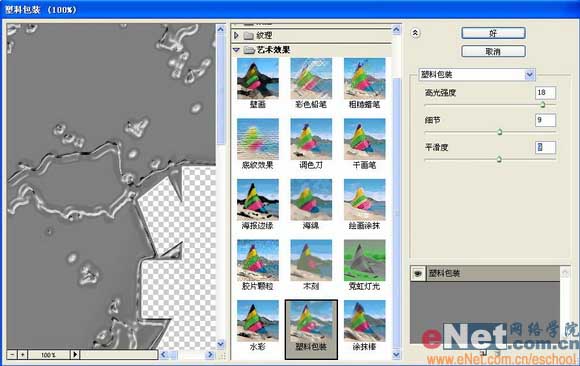Select the 壁画 filter thumbnail

coord(258,78)
